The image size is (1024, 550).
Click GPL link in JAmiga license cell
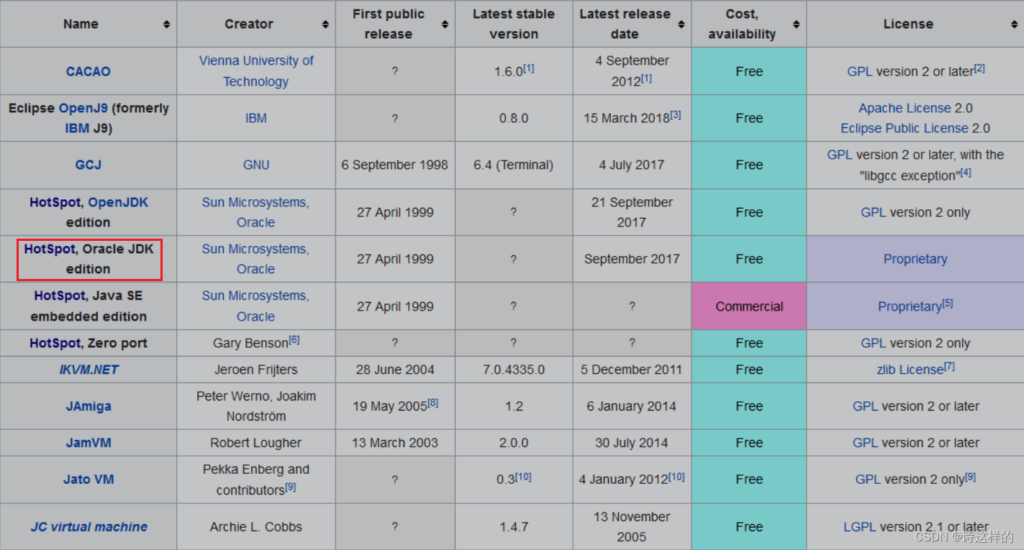tap(865, 406)
